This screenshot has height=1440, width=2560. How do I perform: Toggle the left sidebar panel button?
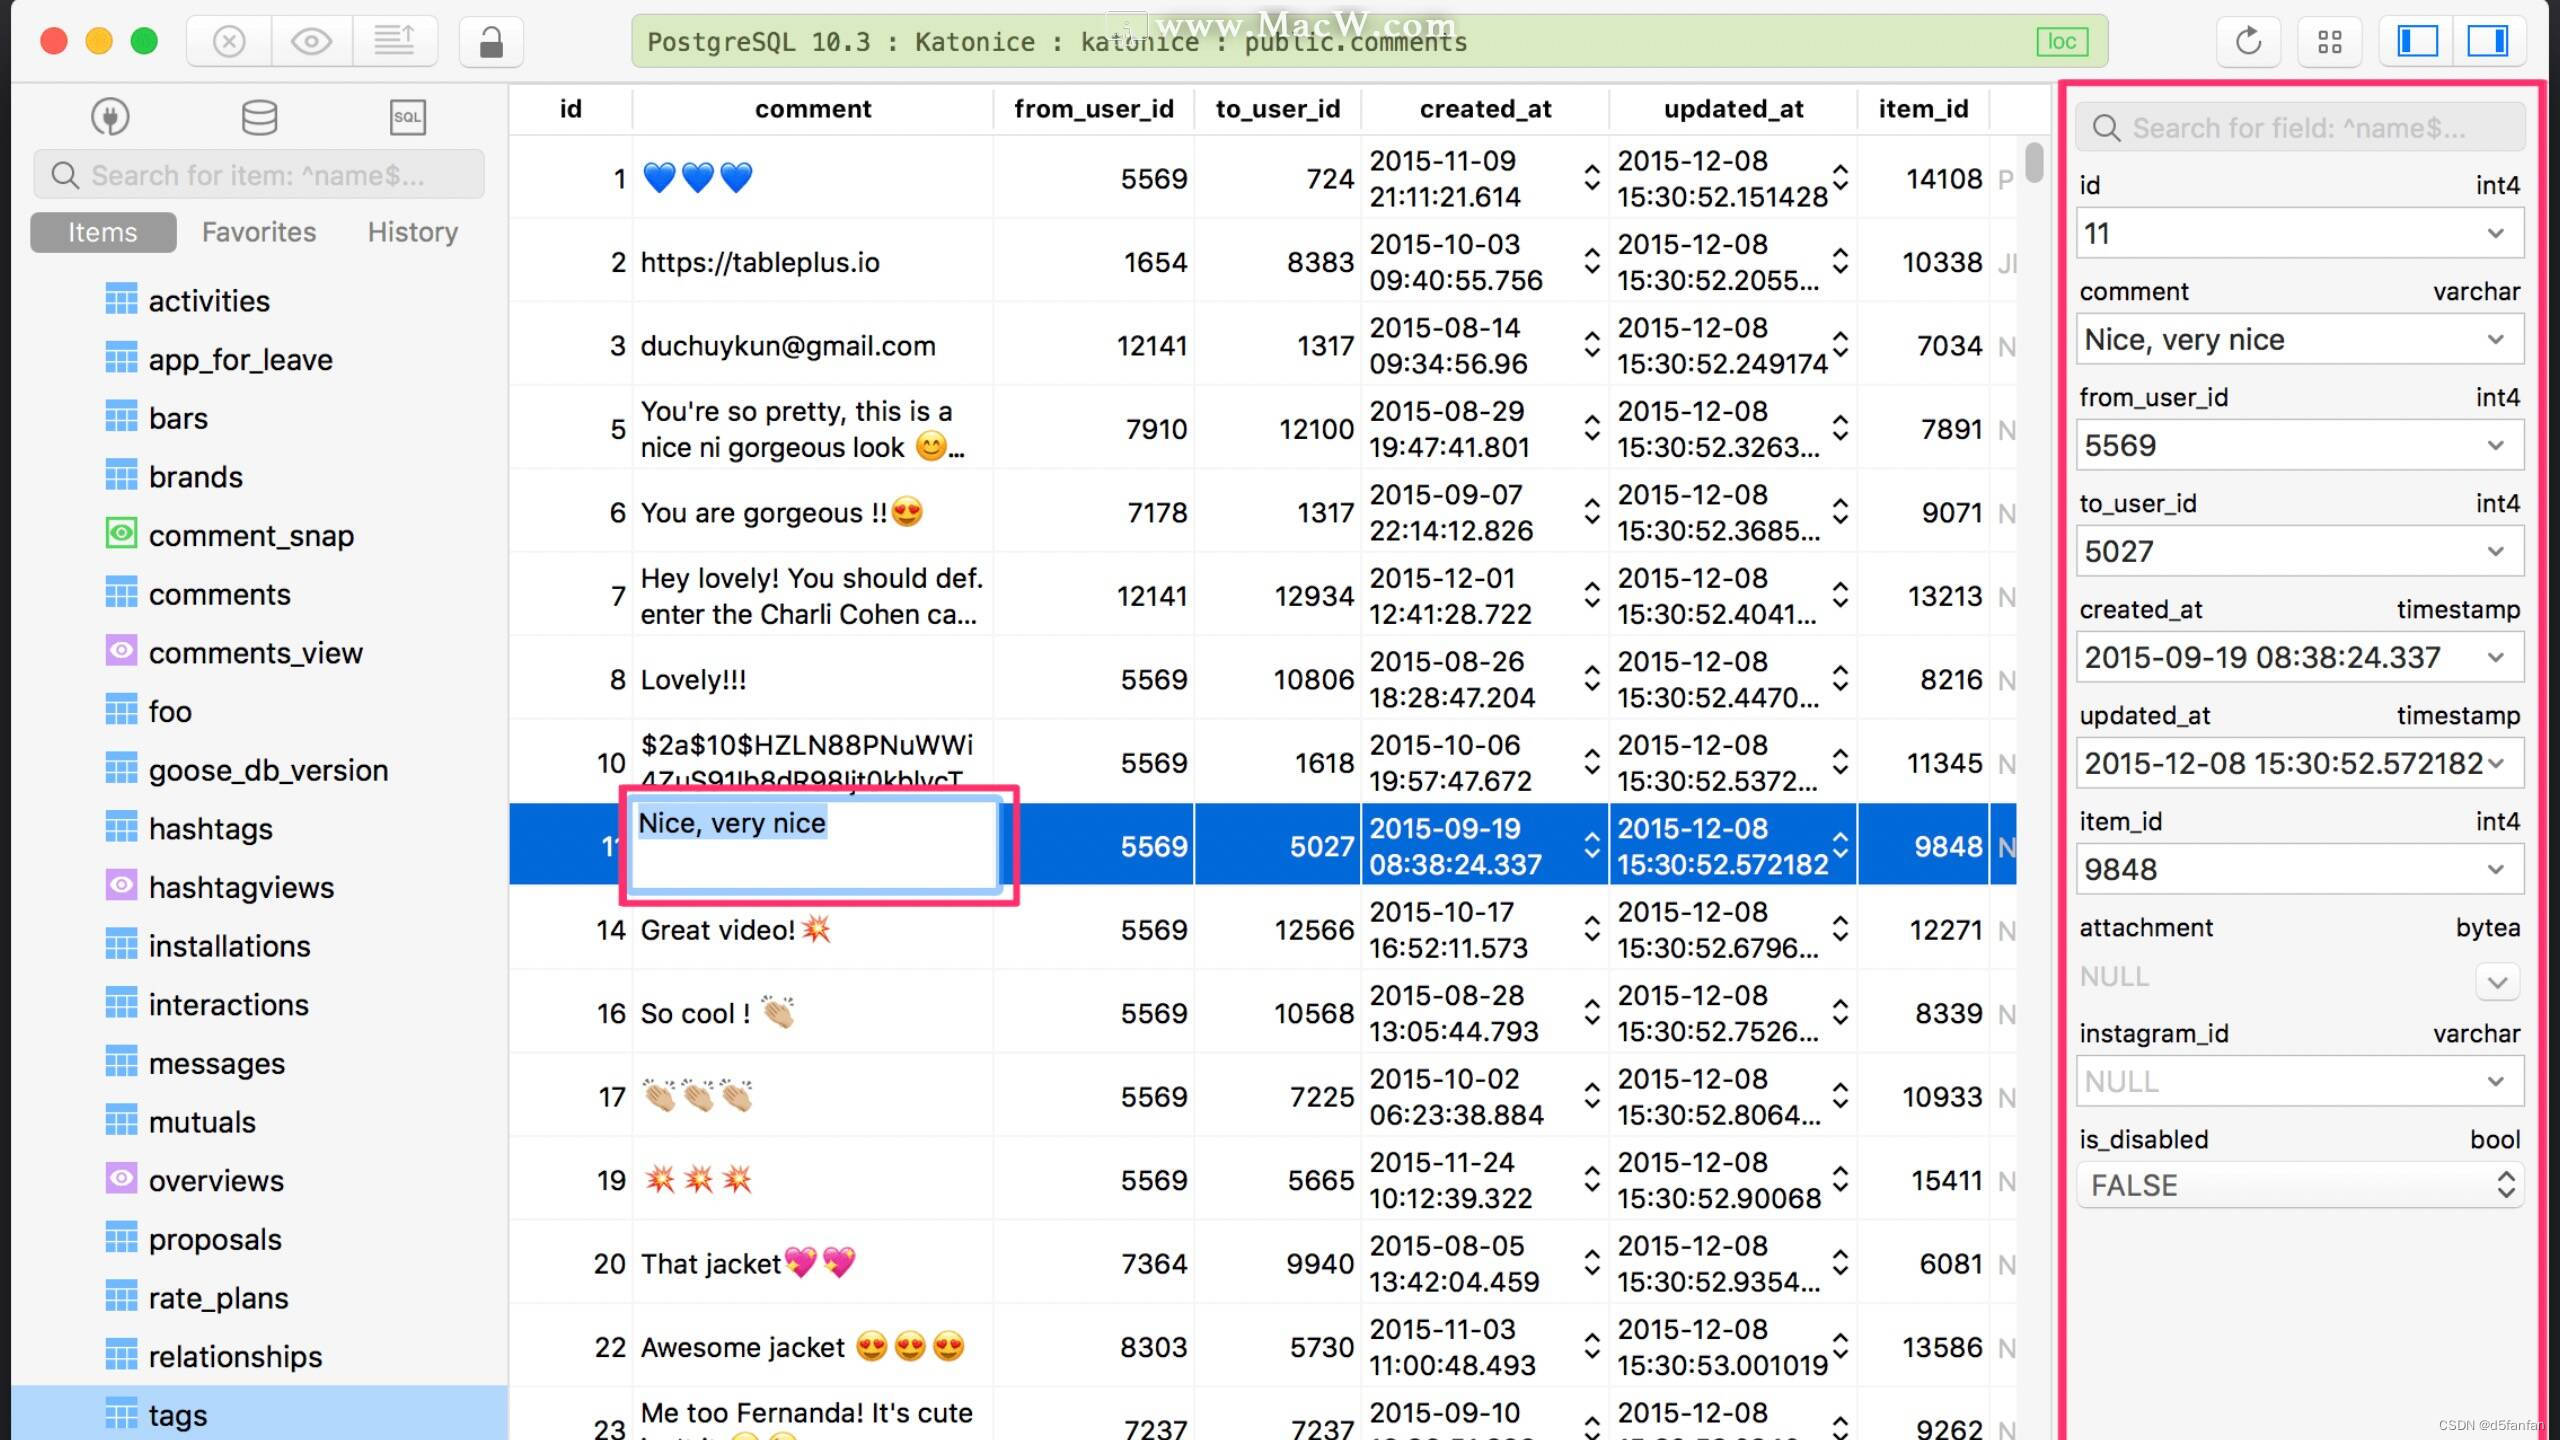2415,41
